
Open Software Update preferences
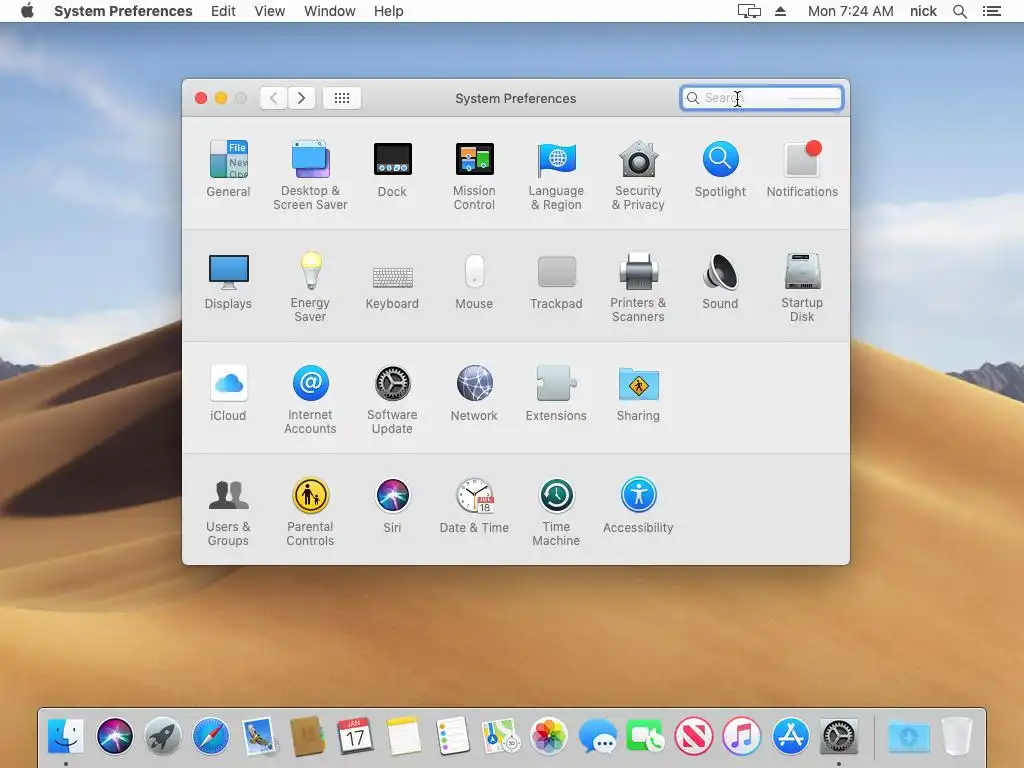392,400
